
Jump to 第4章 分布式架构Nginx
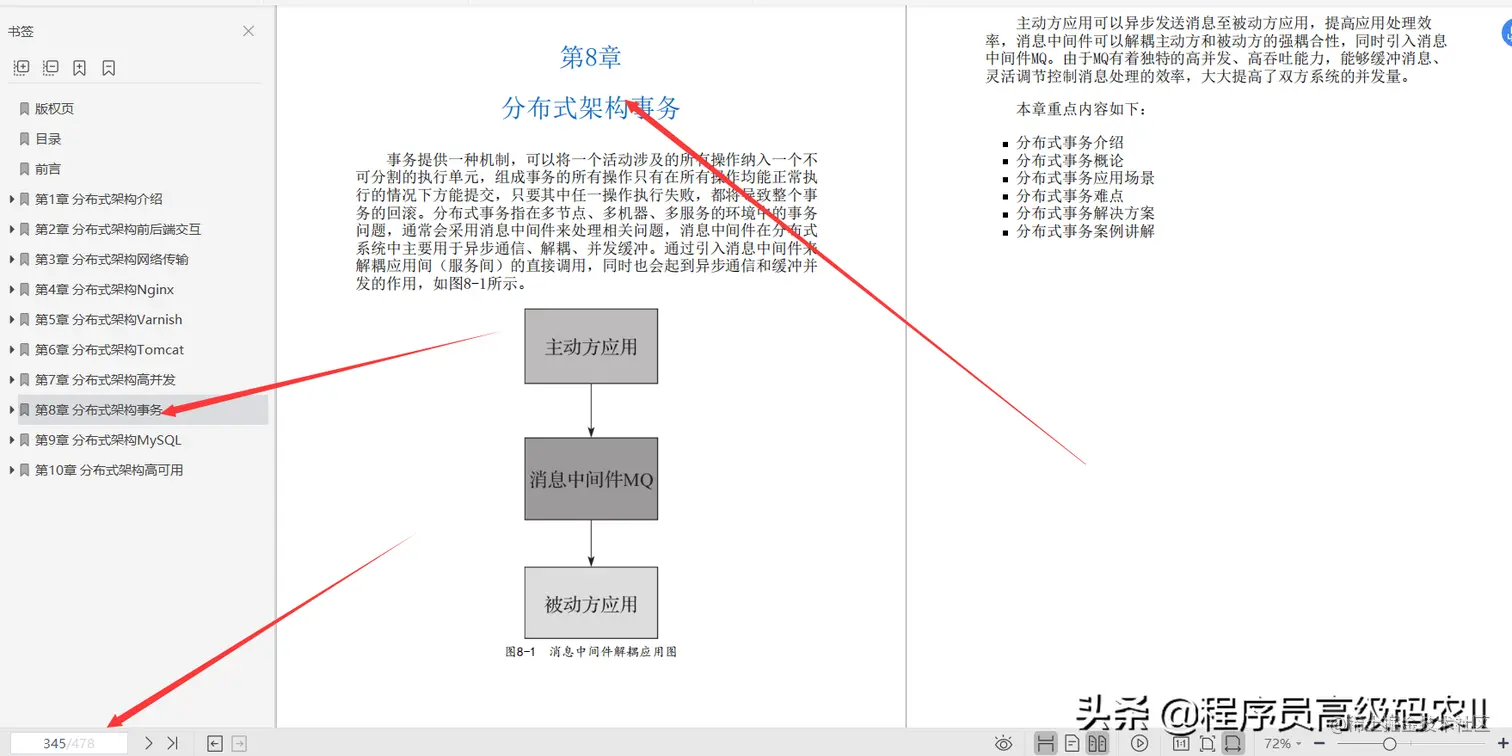tap(105, 289)
